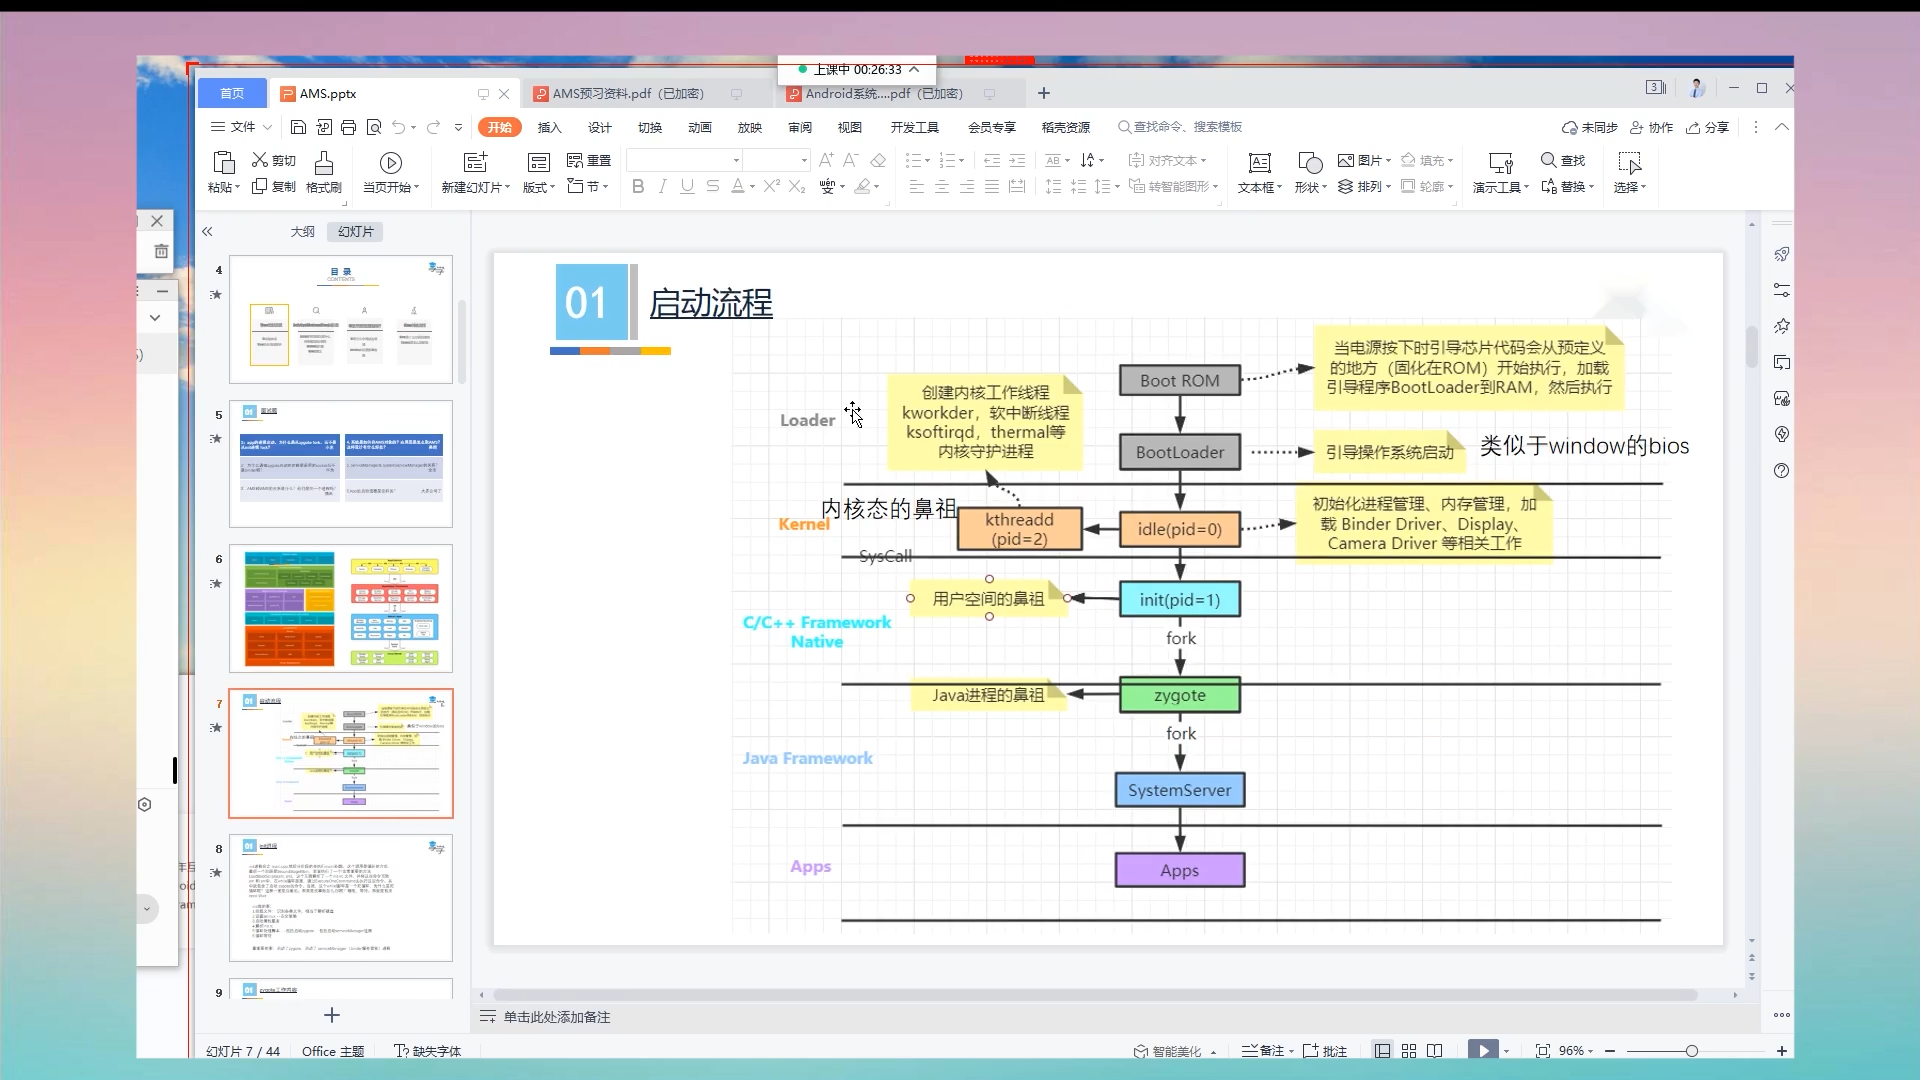Click the Shapes (形状) icon

pos(1309,163)
